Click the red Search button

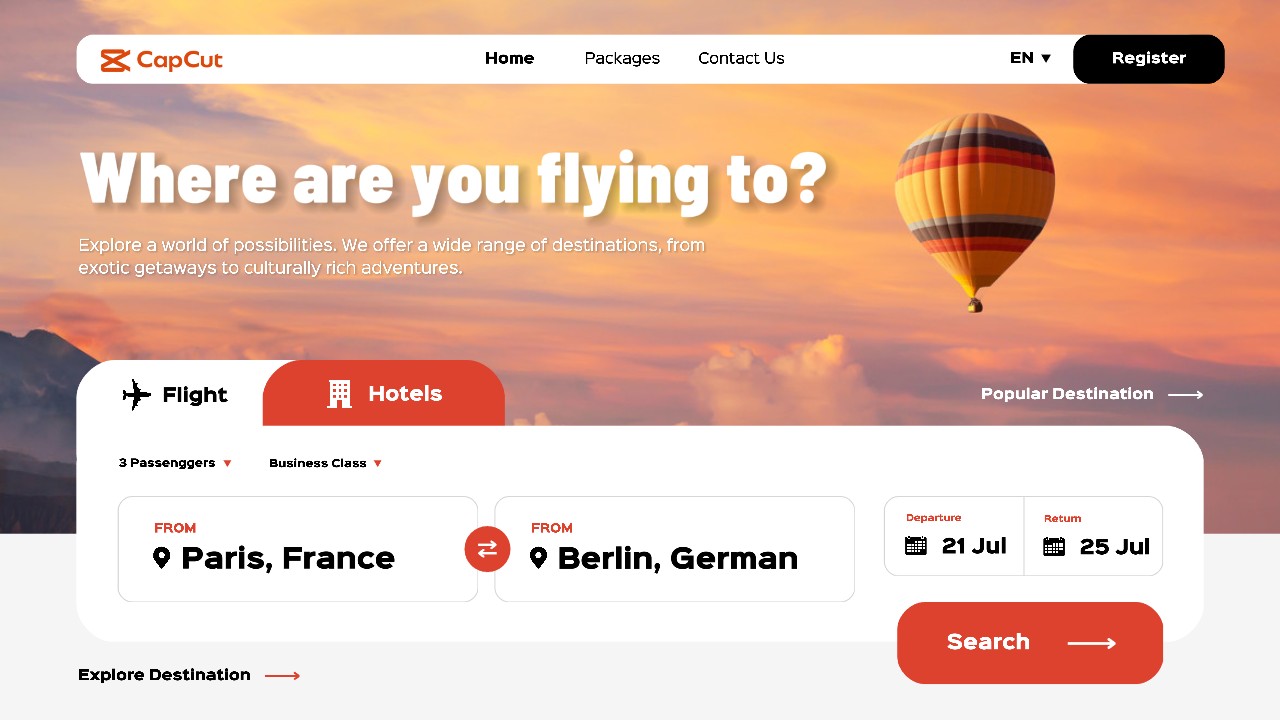(x=1030, y=643)
